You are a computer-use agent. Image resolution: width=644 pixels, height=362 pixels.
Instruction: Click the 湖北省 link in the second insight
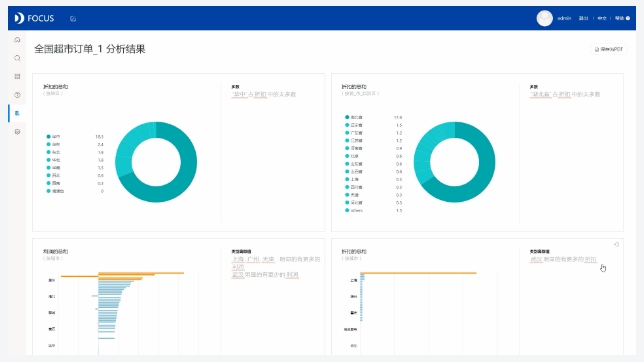tap(540, 95)
